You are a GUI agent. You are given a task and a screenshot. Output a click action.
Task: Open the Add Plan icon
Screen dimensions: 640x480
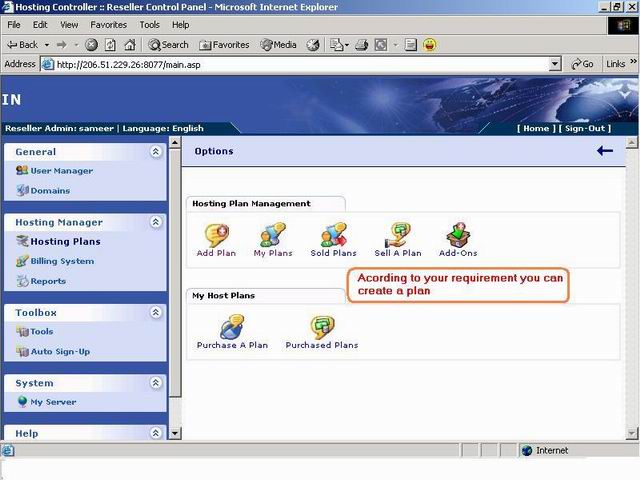pos(216,235)
